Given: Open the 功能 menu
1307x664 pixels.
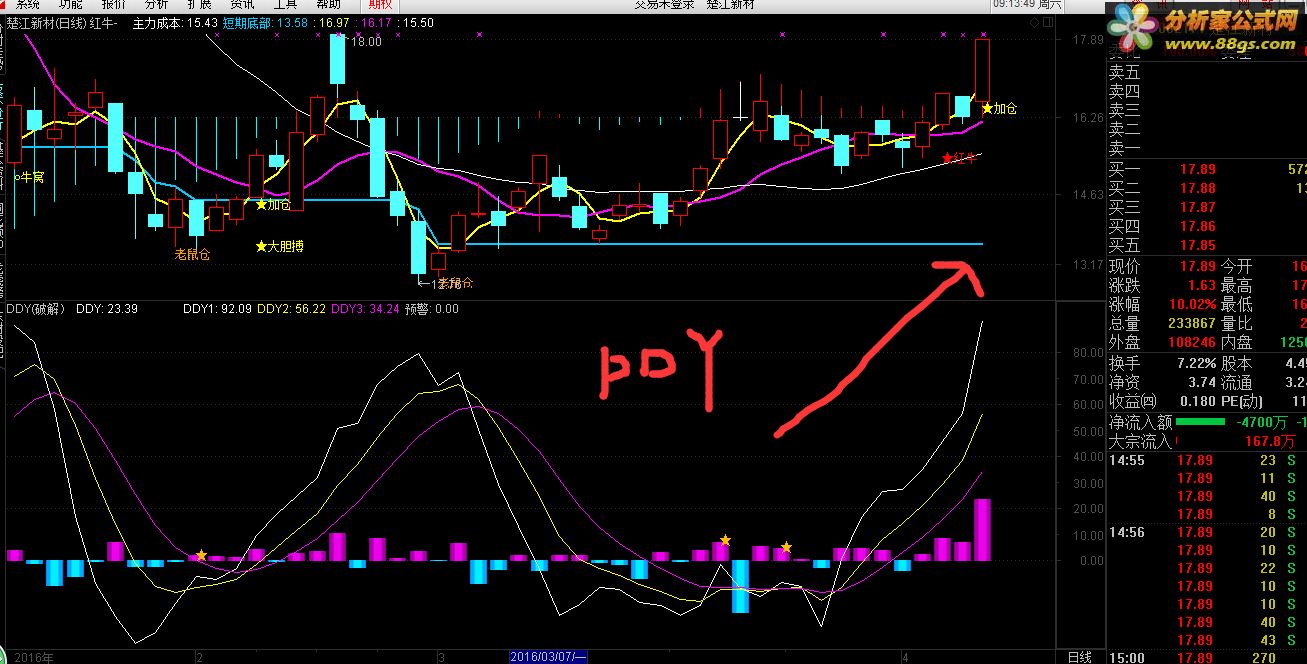Looking at the screenshot, I should (71, 4).
